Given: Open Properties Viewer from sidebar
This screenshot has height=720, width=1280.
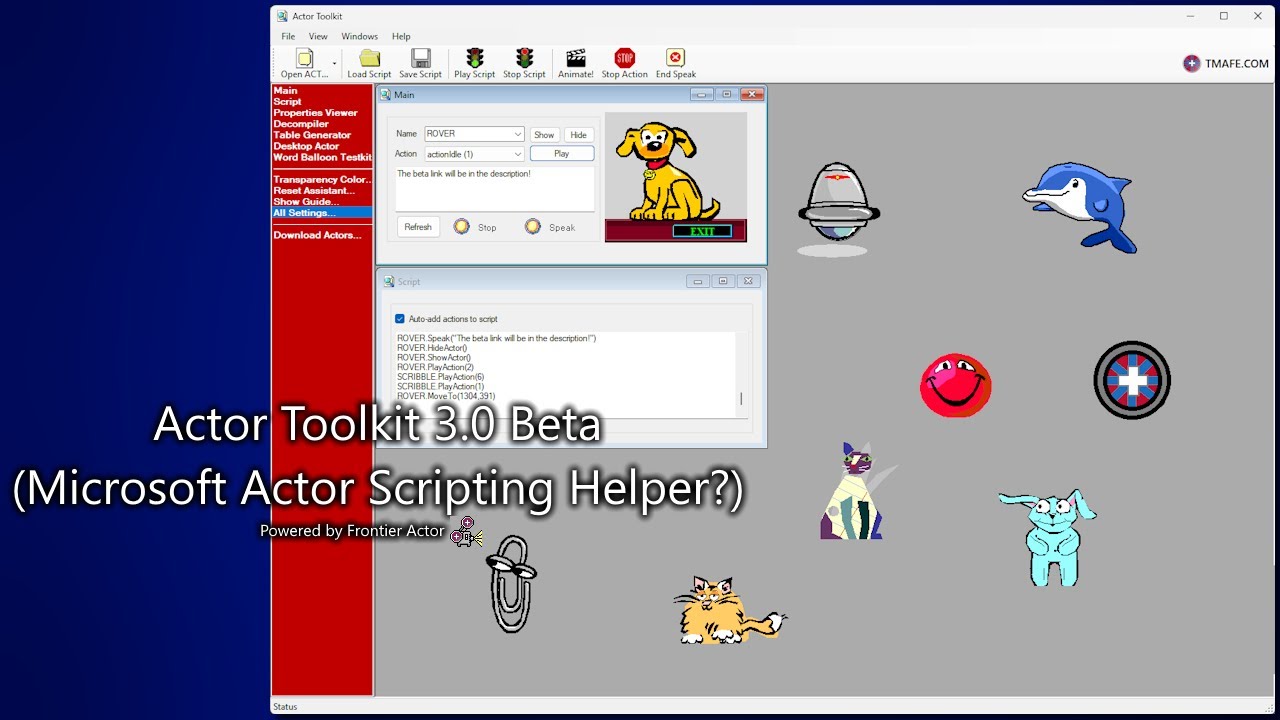Looking at the screenshot, I should point(315,113).
